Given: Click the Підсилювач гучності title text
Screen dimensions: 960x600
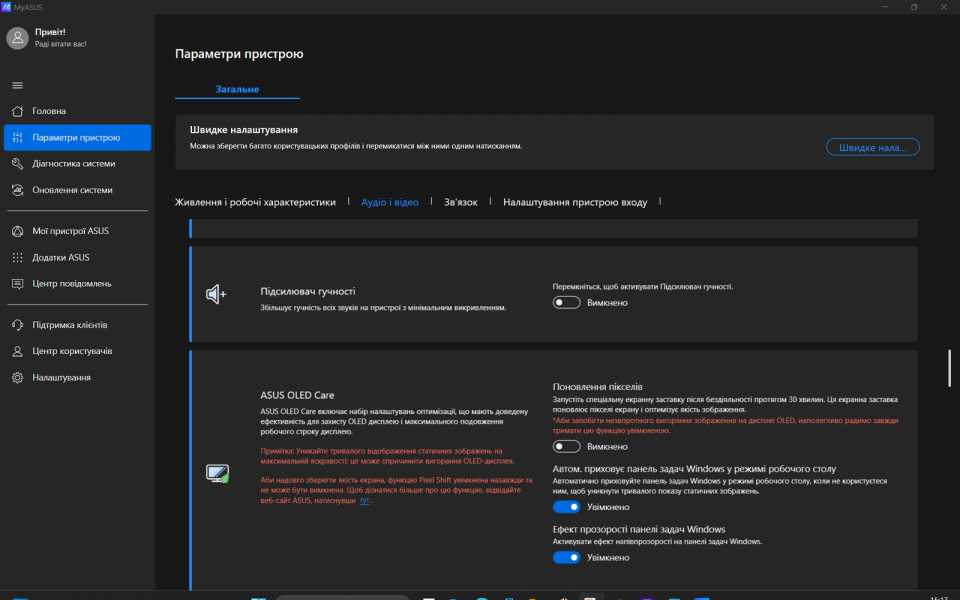Looking at the screenshot, I should (x=308, y=291).
